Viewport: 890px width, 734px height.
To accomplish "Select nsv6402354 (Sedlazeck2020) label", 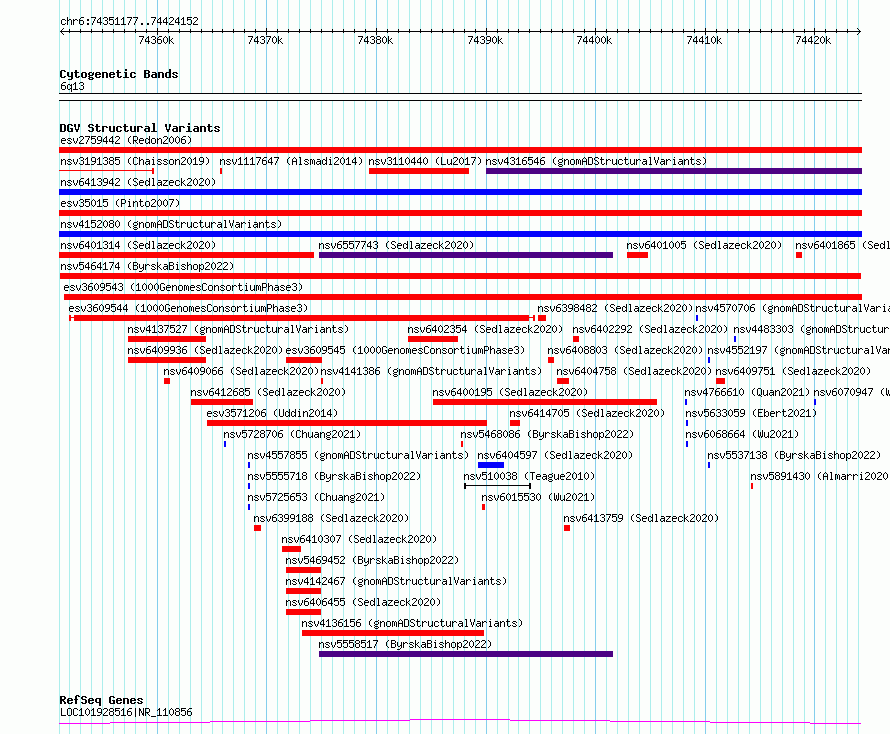I will point(485,329).
